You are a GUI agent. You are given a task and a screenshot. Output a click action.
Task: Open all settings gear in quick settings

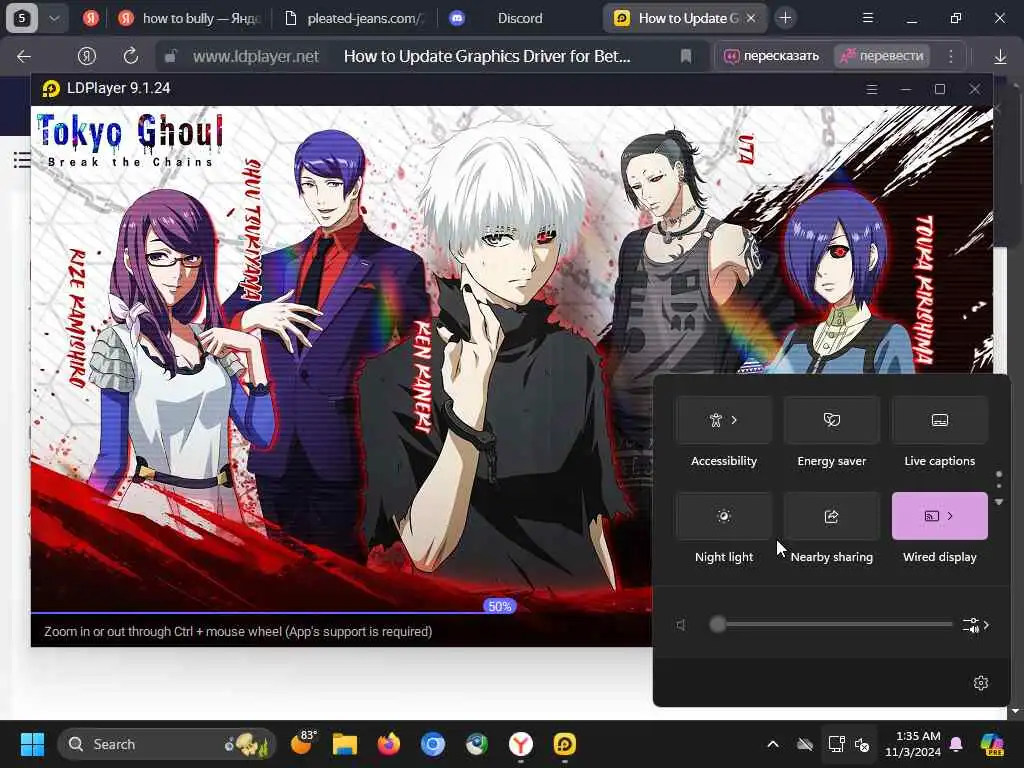980,683
